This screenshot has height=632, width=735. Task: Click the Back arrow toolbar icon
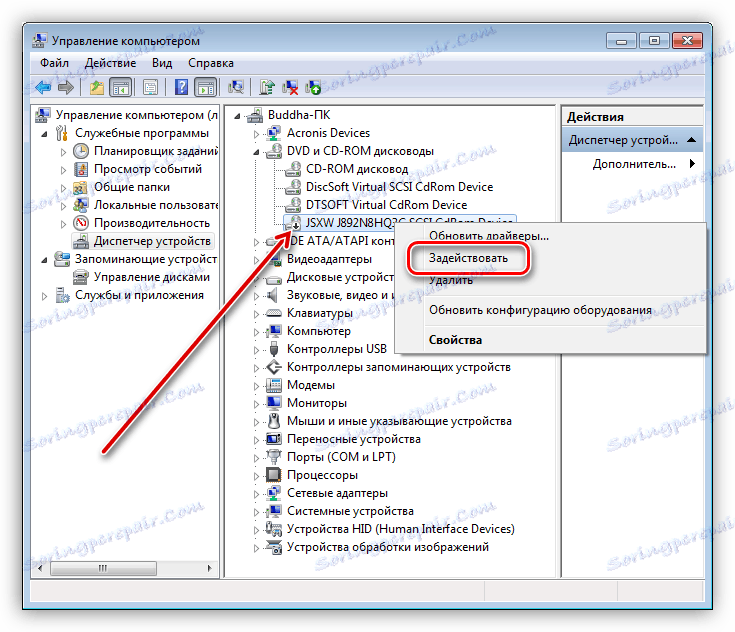[43, 87]
